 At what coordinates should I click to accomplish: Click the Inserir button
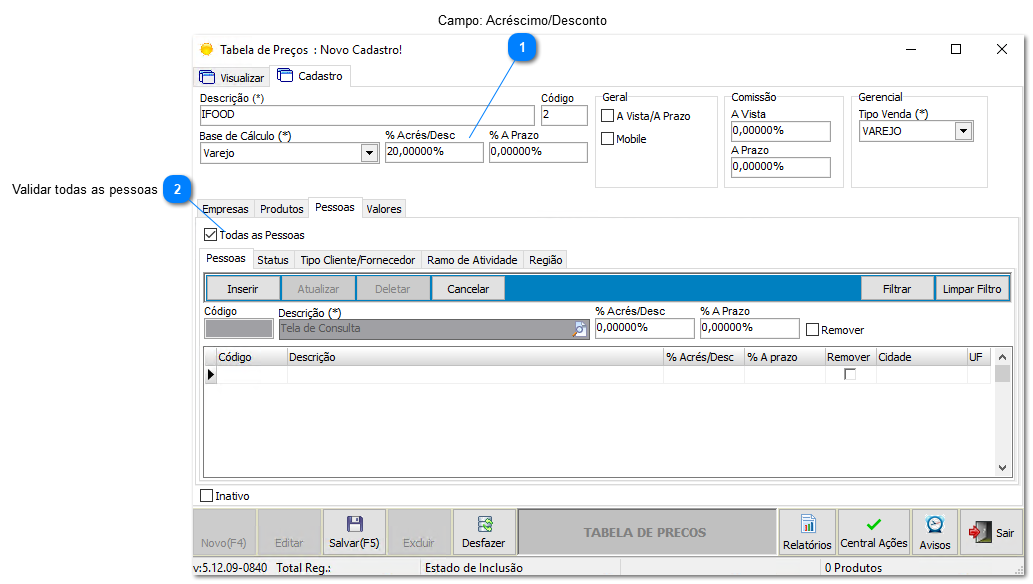coord(241,288)
